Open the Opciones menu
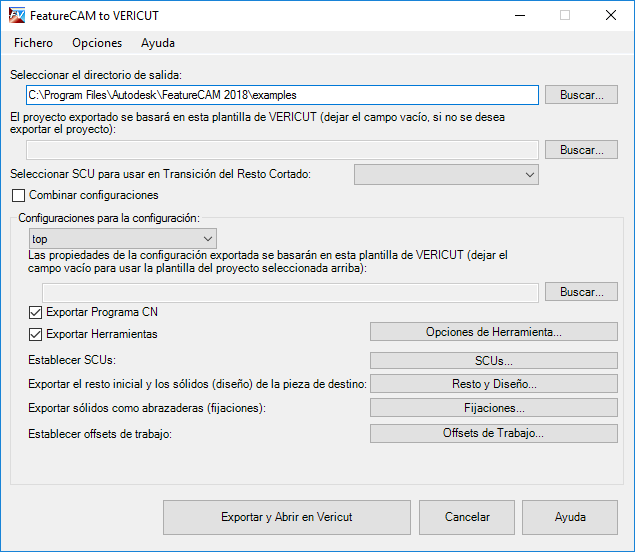 point(97,43)
